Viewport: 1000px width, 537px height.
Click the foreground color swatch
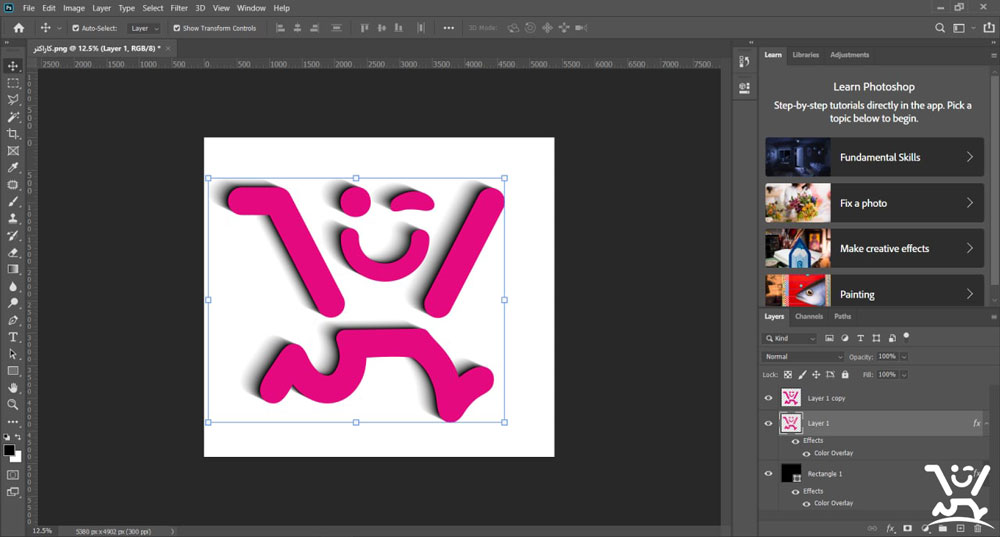pyautogui.click(x=9, y=450)
